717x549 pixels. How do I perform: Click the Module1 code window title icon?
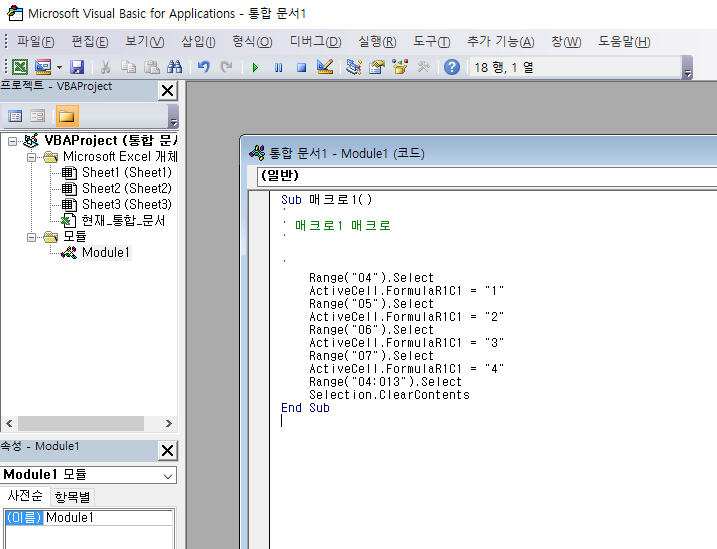point(257,153)
